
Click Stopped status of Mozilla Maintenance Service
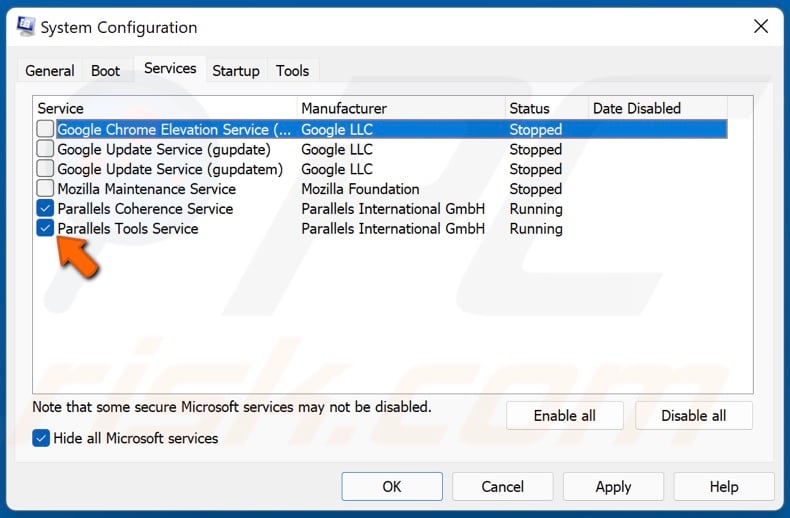[536, 189]
